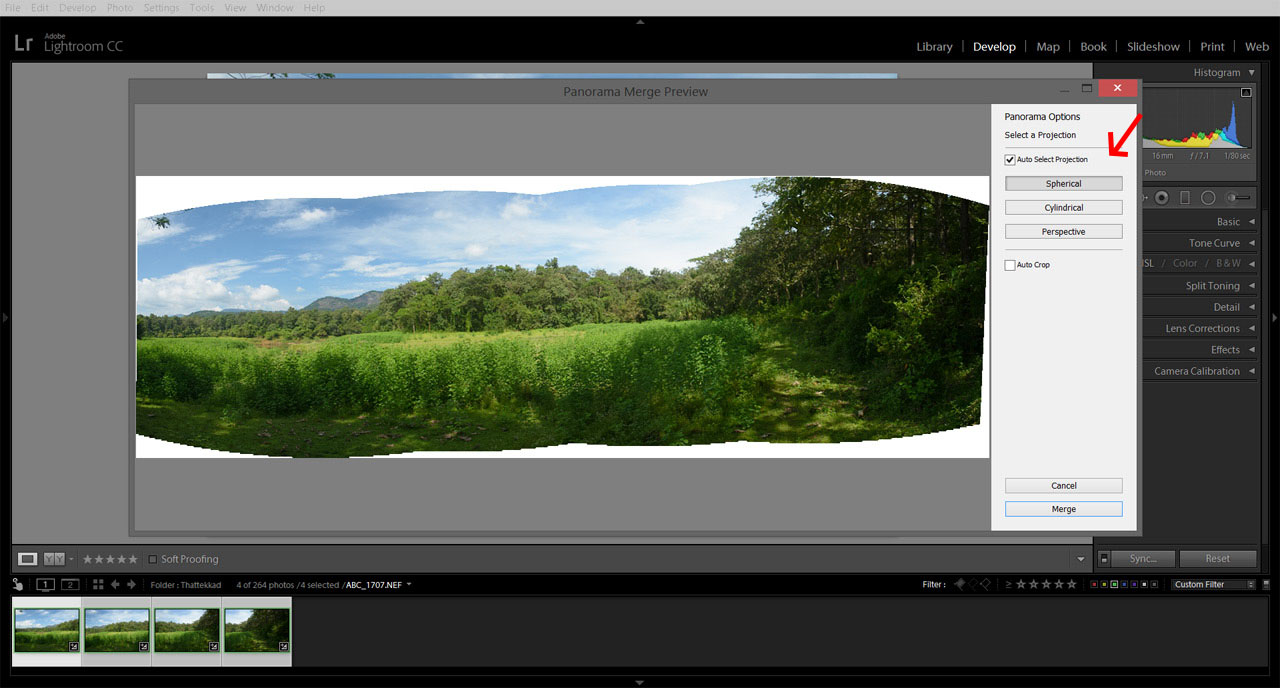Enable Auto Crop in Panorama Options

(1010, 264)
